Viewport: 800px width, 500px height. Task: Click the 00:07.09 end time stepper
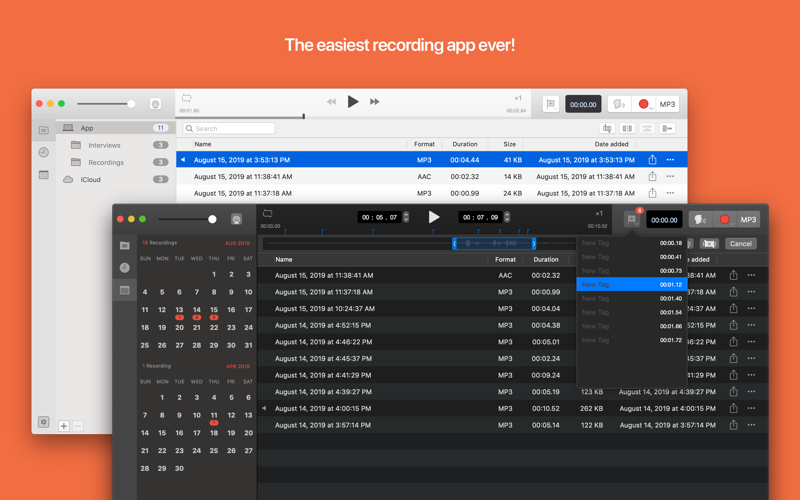(507, 217)
